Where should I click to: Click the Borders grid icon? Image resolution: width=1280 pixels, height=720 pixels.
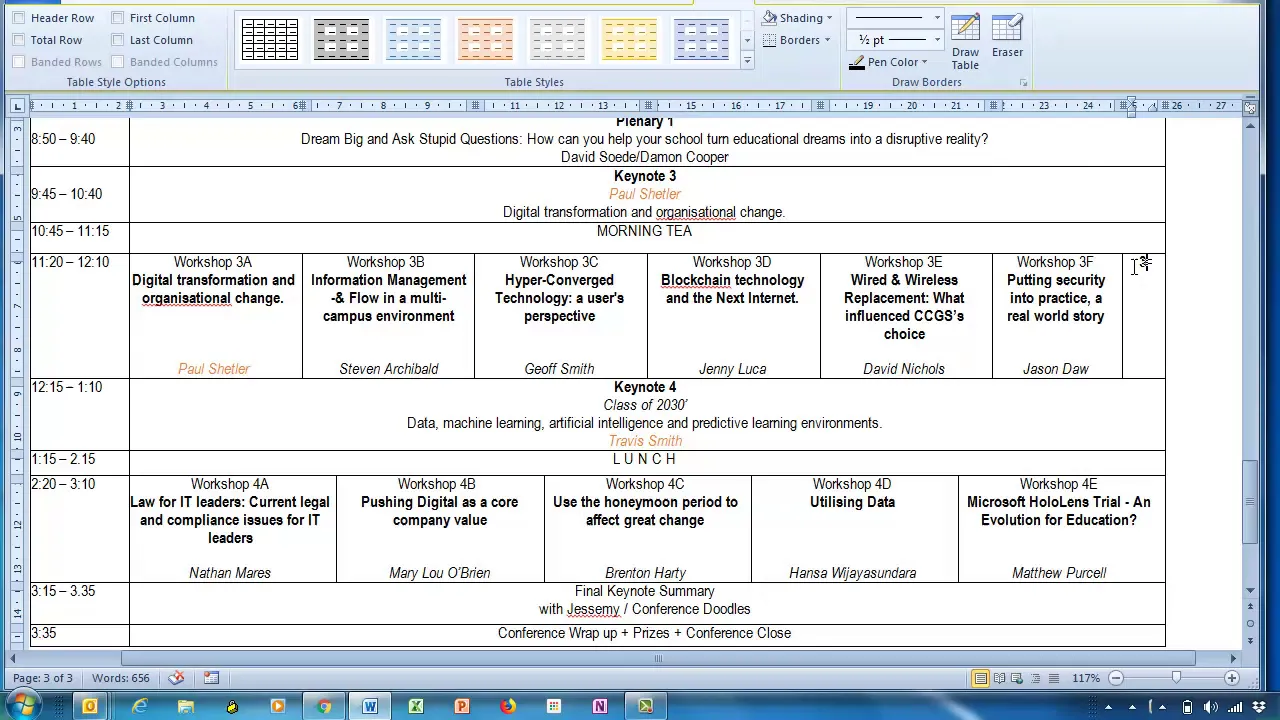point(770,40)
